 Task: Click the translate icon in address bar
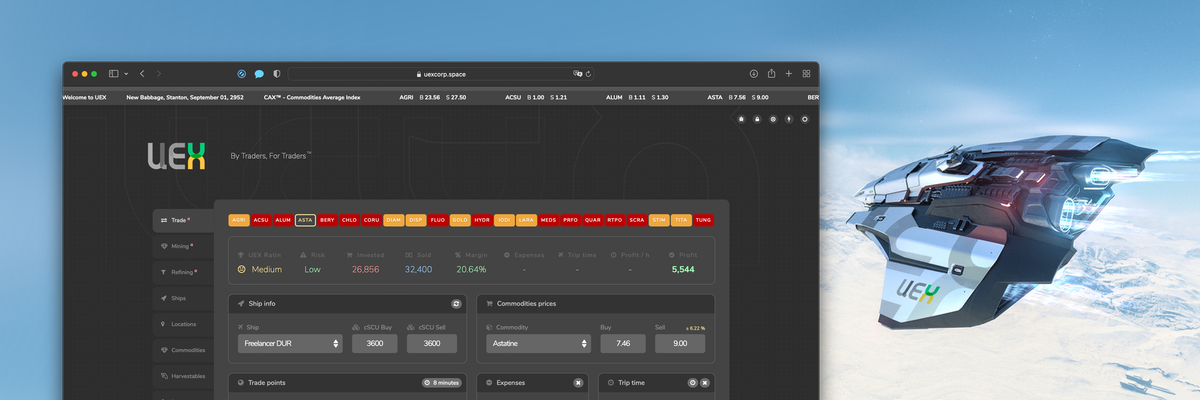577,74
